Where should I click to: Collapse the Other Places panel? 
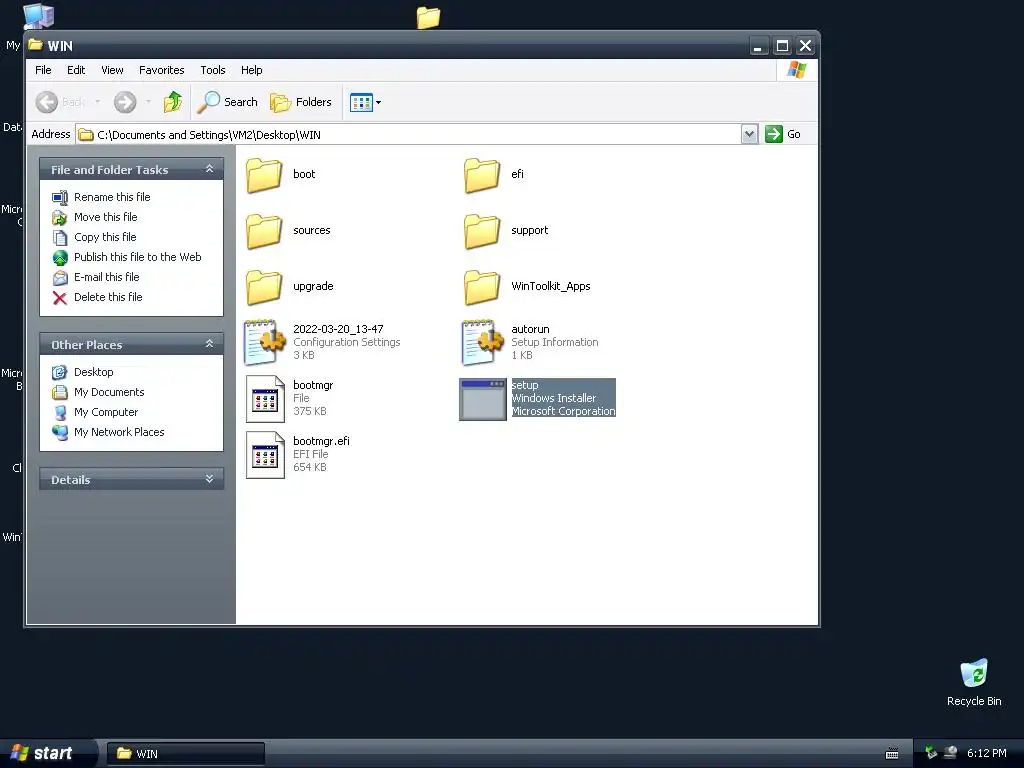pos(210,344)
